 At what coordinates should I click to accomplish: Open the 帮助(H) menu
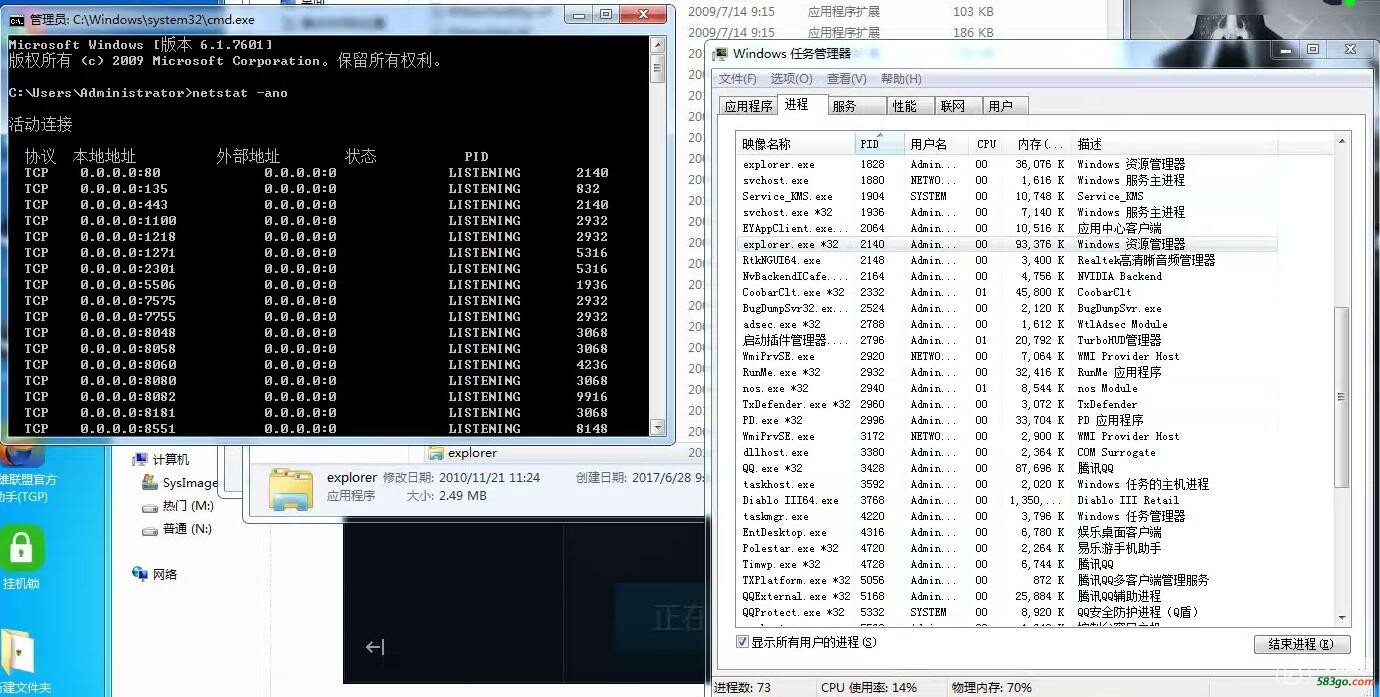[x=901, y=79]
